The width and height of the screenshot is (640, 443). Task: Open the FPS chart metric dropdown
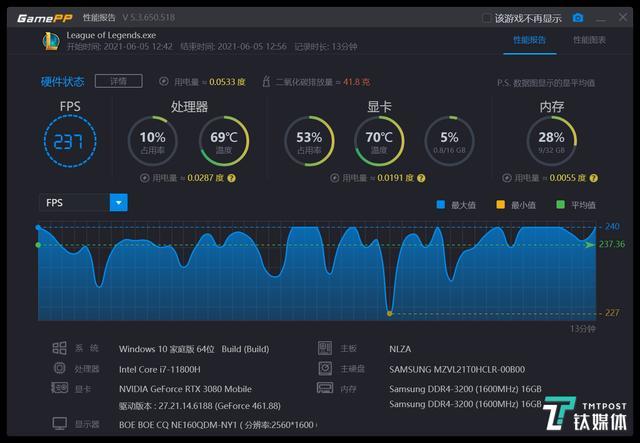pos(119,203)
